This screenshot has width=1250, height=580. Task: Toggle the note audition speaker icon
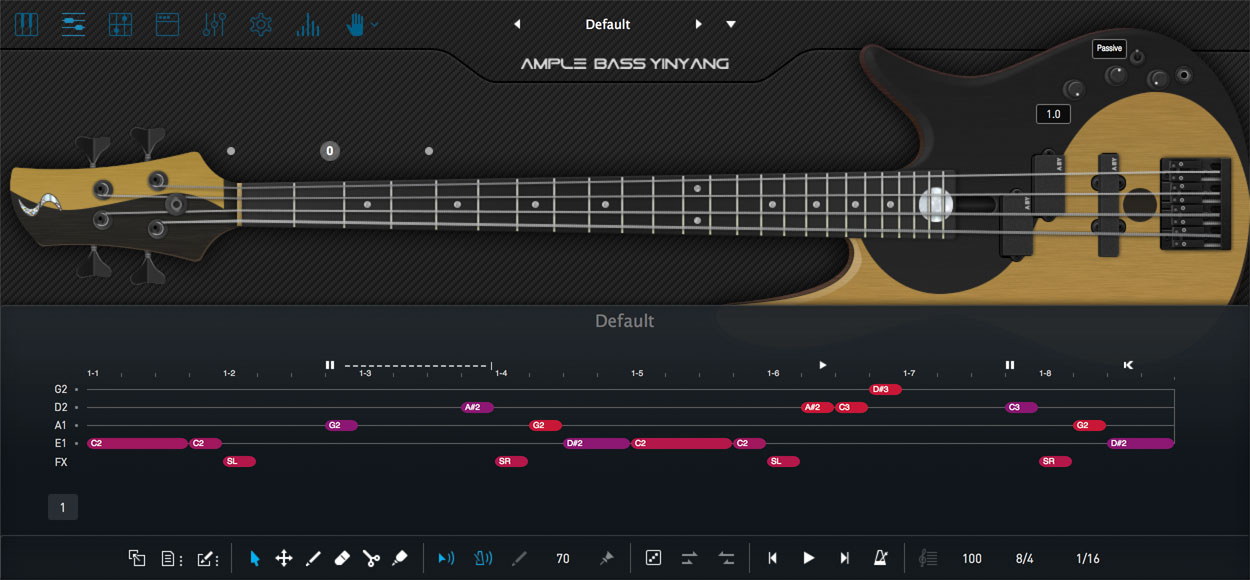446,558
